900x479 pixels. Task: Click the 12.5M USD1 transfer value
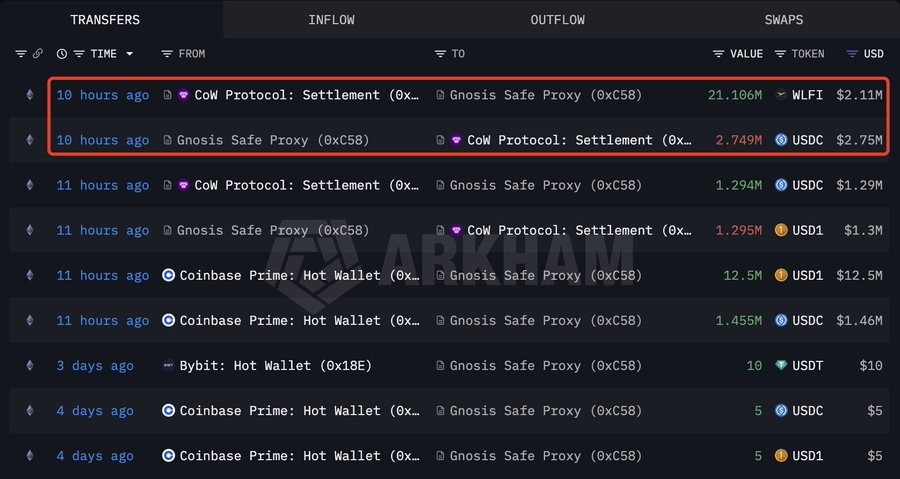click(743, 276)
